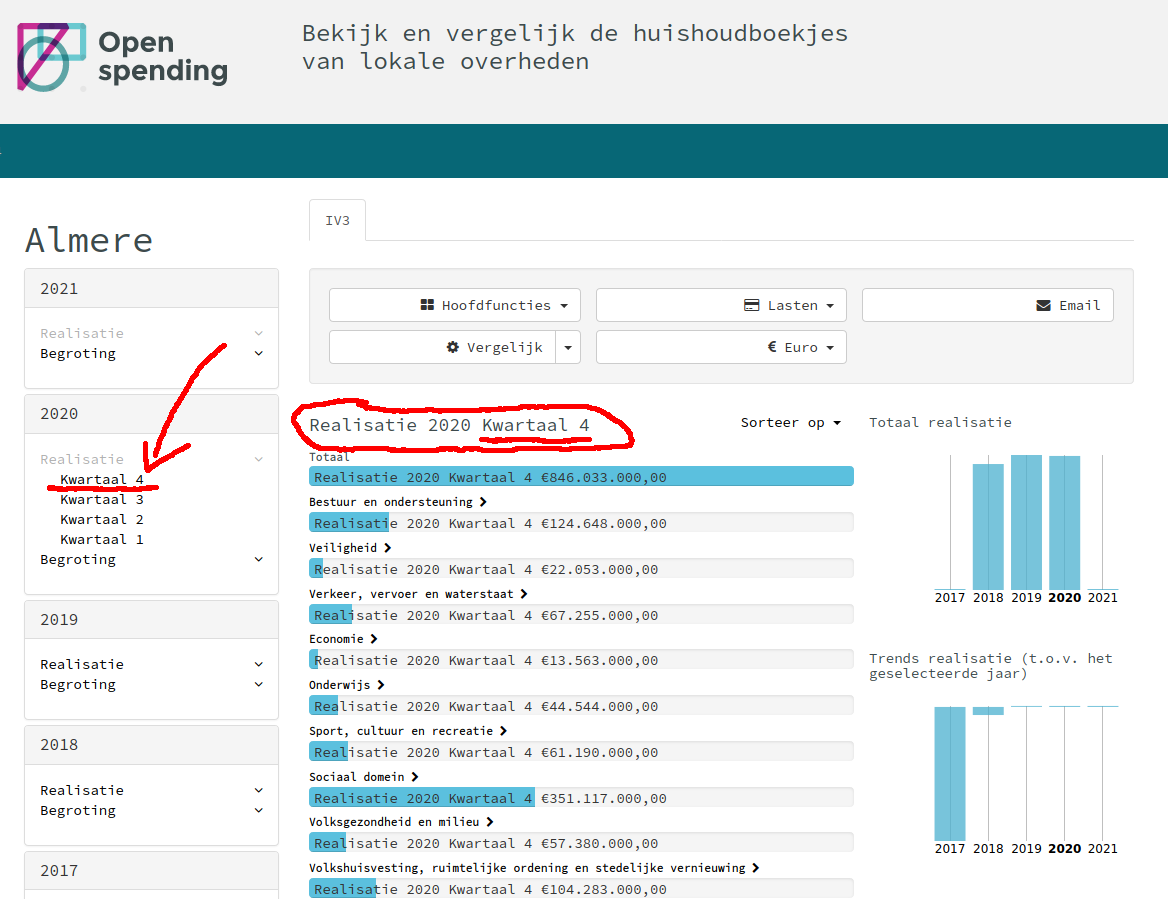Click the Open Spending logo

pyautogui.click(x=123, y=57)
